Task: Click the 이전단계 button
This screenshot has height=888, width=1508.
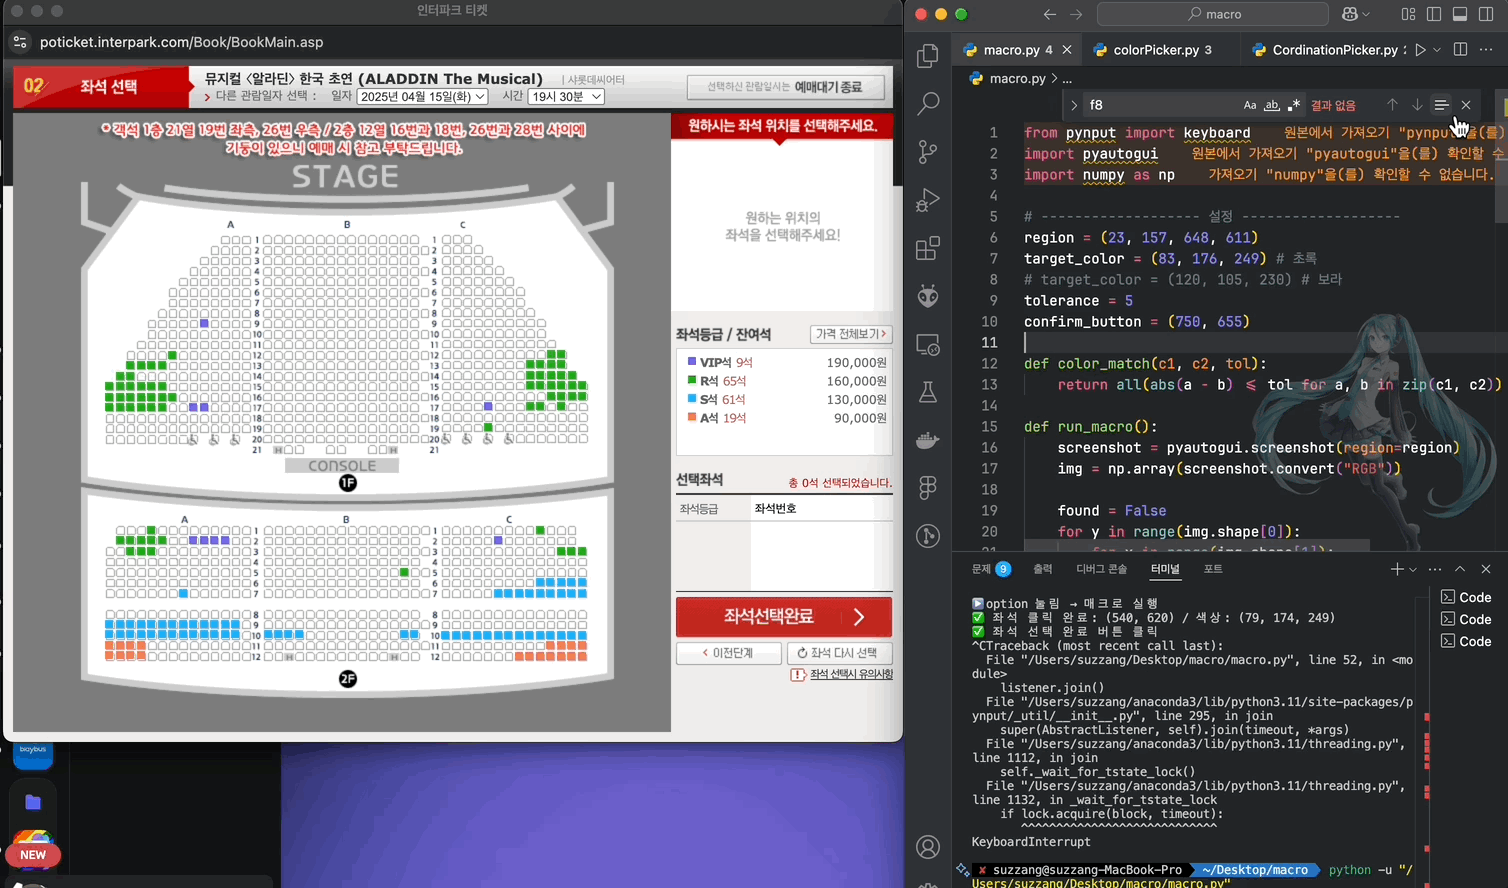Action: click(x=728, y=653)
